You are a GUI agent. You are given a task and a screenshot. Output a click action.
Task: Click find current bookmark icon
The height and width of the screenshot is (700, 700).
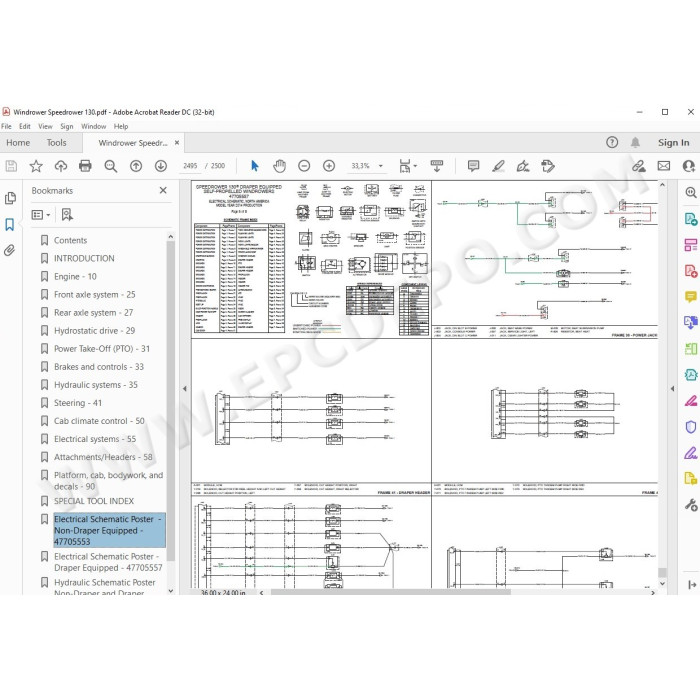[x=67, y=215]
